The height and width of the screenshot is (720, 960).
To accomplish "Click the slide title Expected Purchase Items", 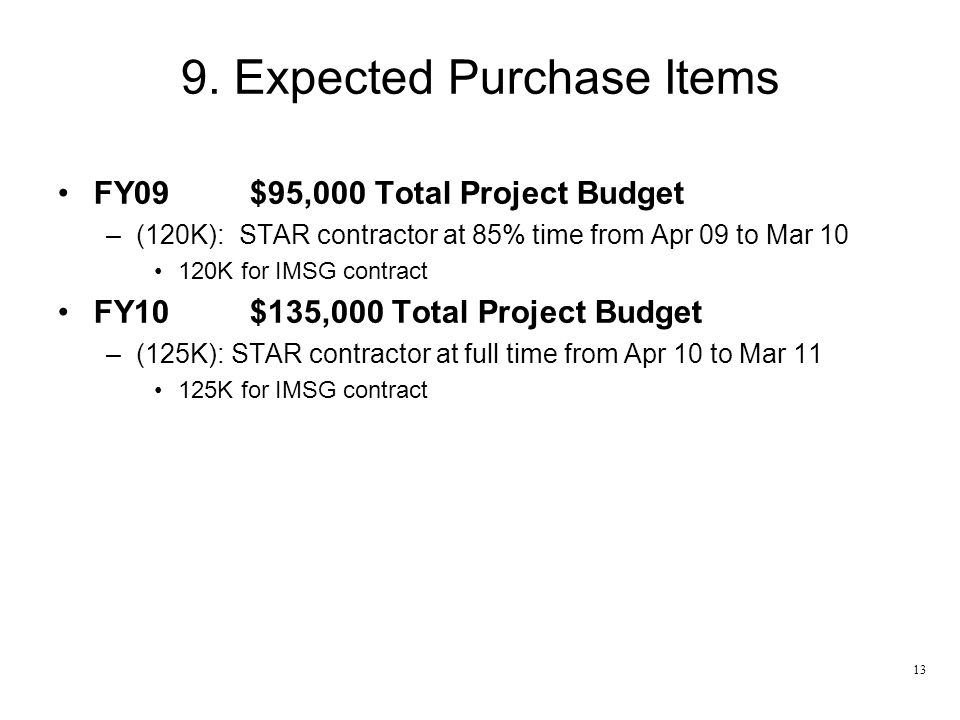I will tap(479, 78).
